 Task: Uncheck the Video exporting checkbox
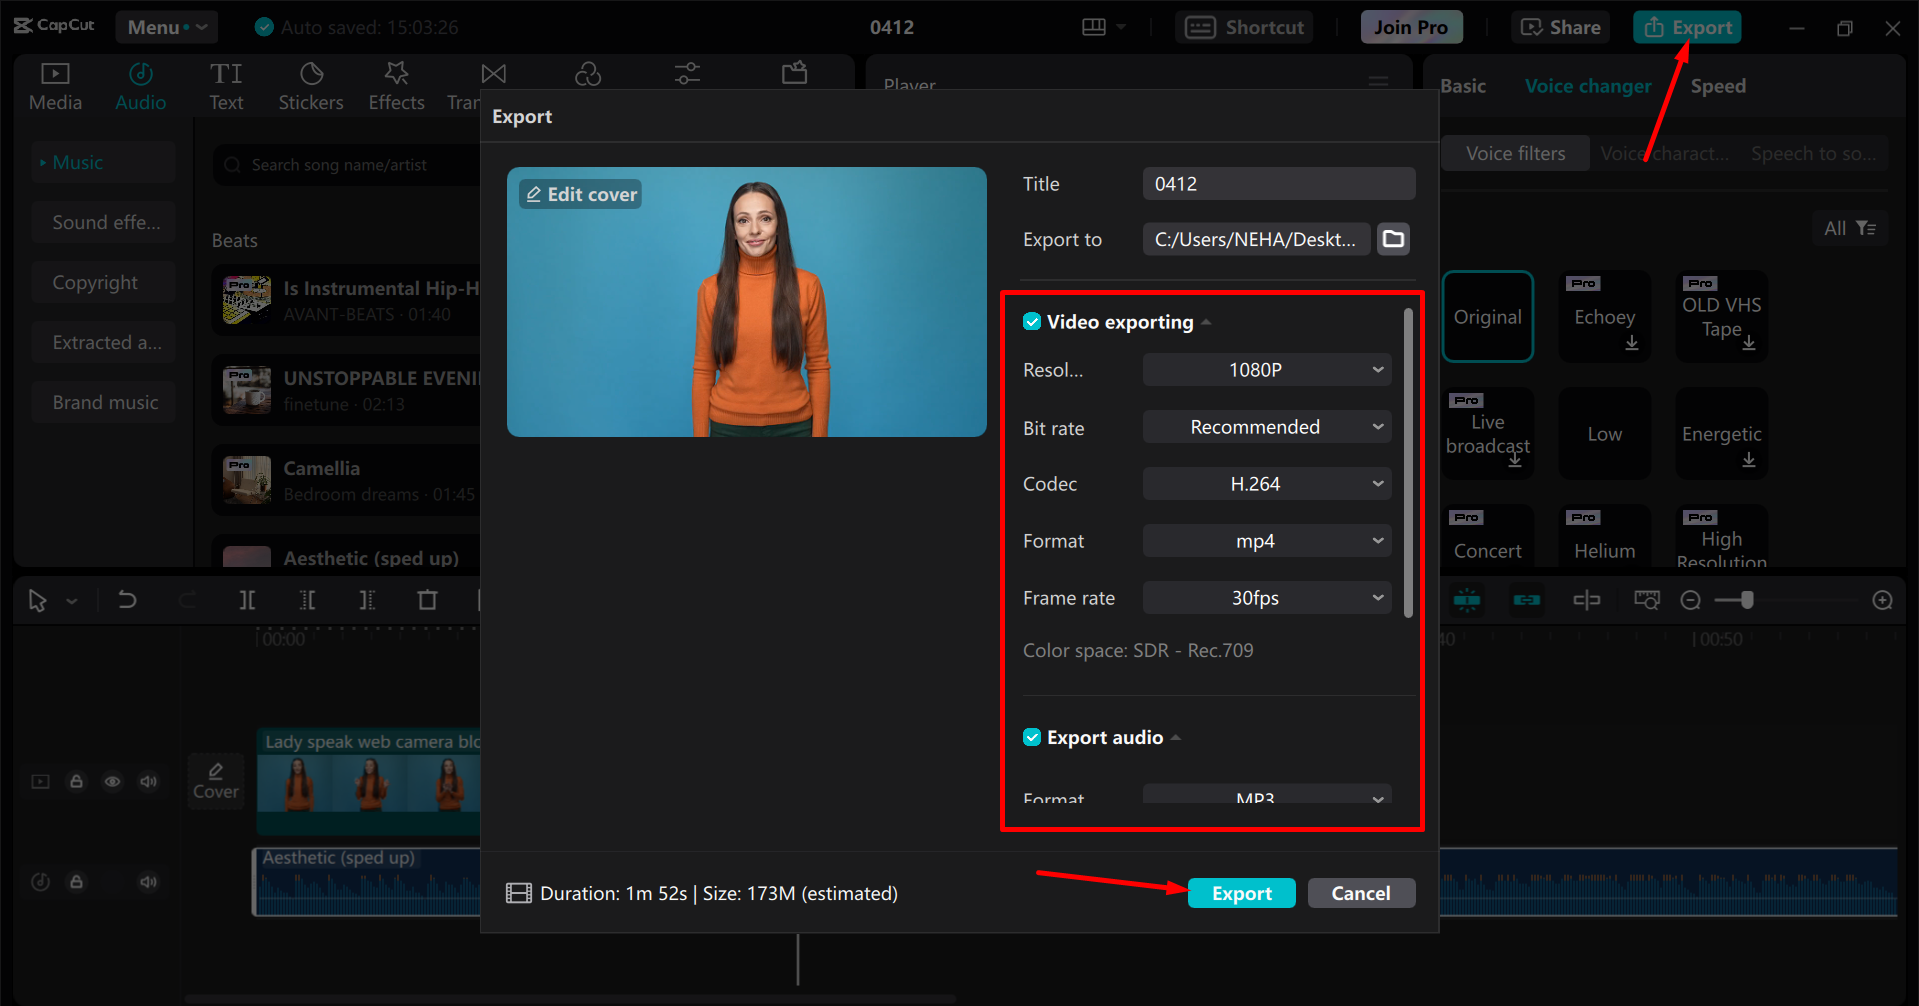point(1032,322)
